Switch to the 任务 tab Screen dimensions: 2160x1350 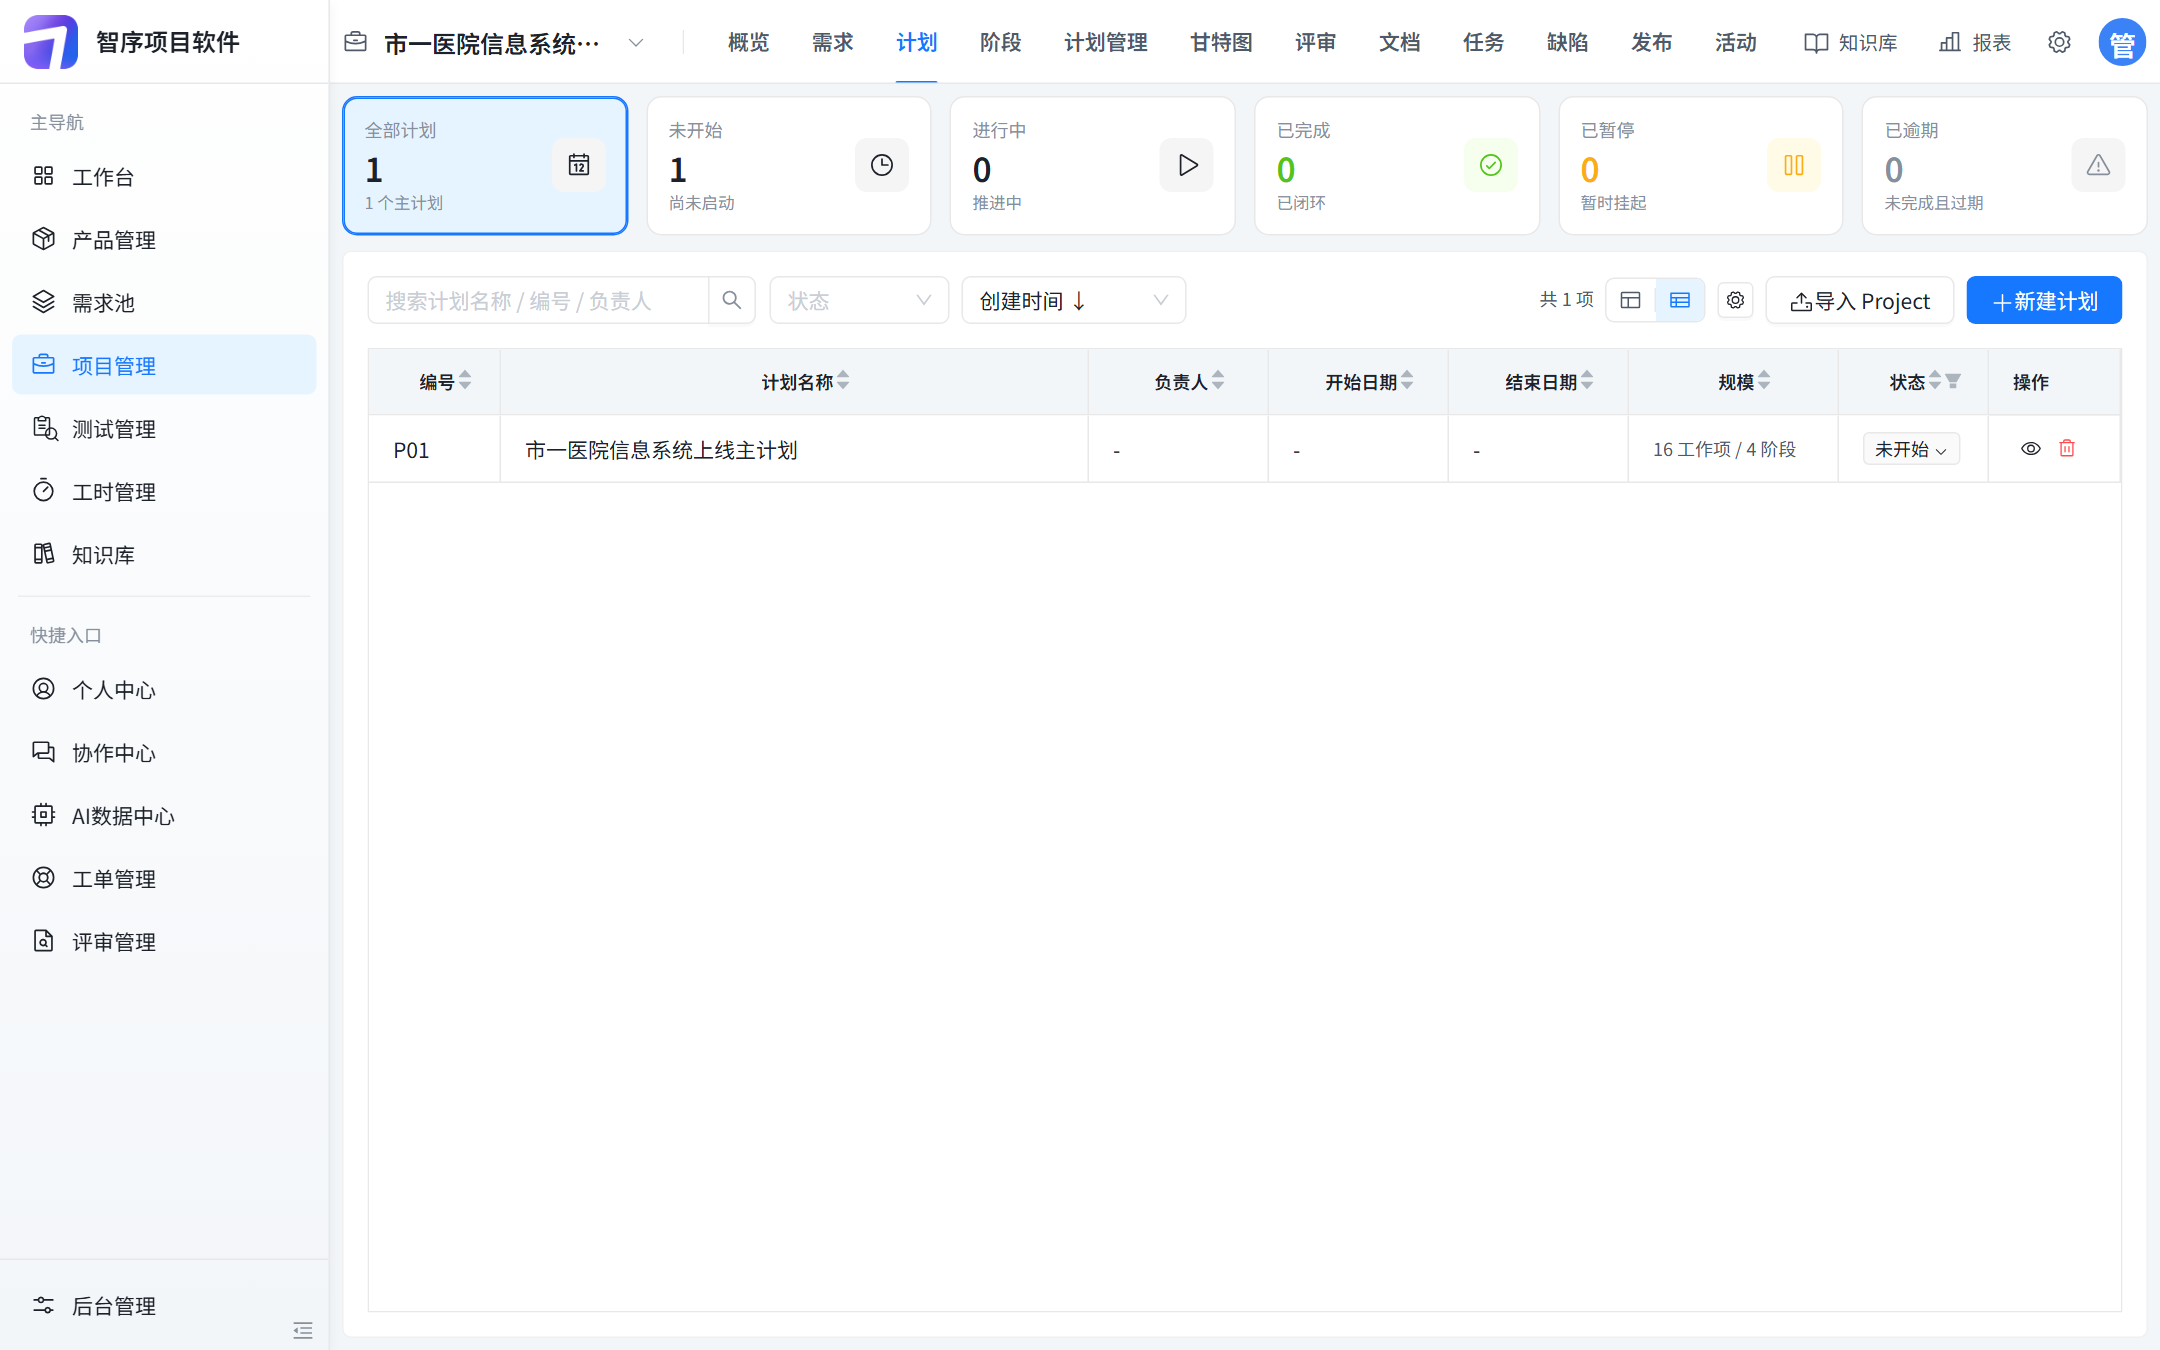(x=1483, y=42)
